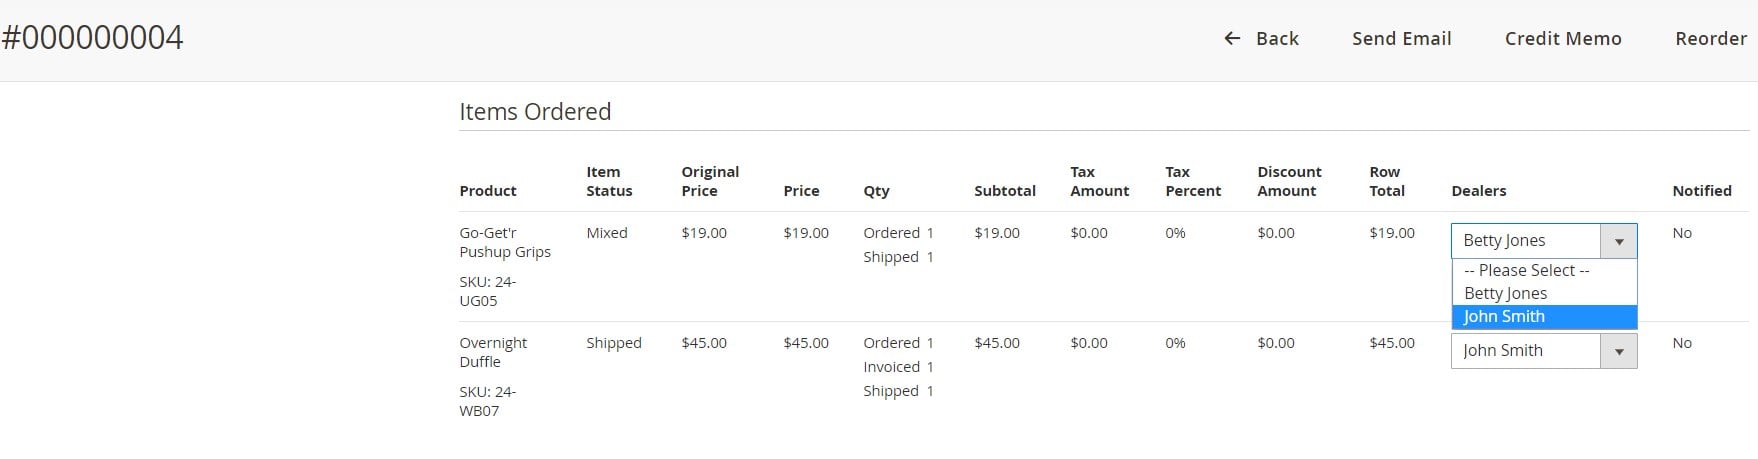Open the Credit Memo action

tap(1563, 38)
